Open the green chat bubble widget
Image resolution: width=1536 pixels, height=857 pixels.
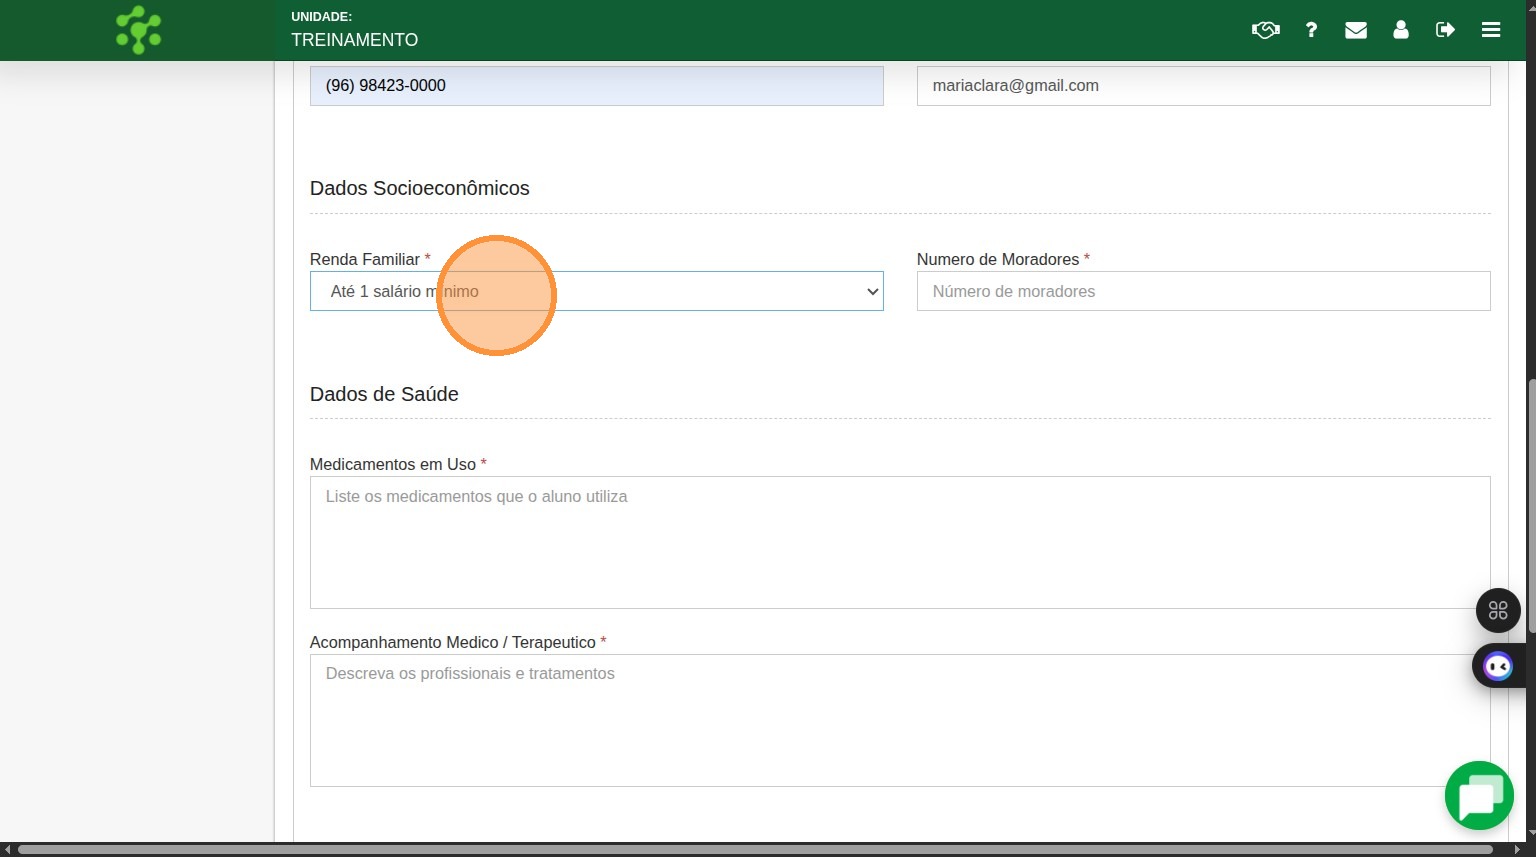1479,796
